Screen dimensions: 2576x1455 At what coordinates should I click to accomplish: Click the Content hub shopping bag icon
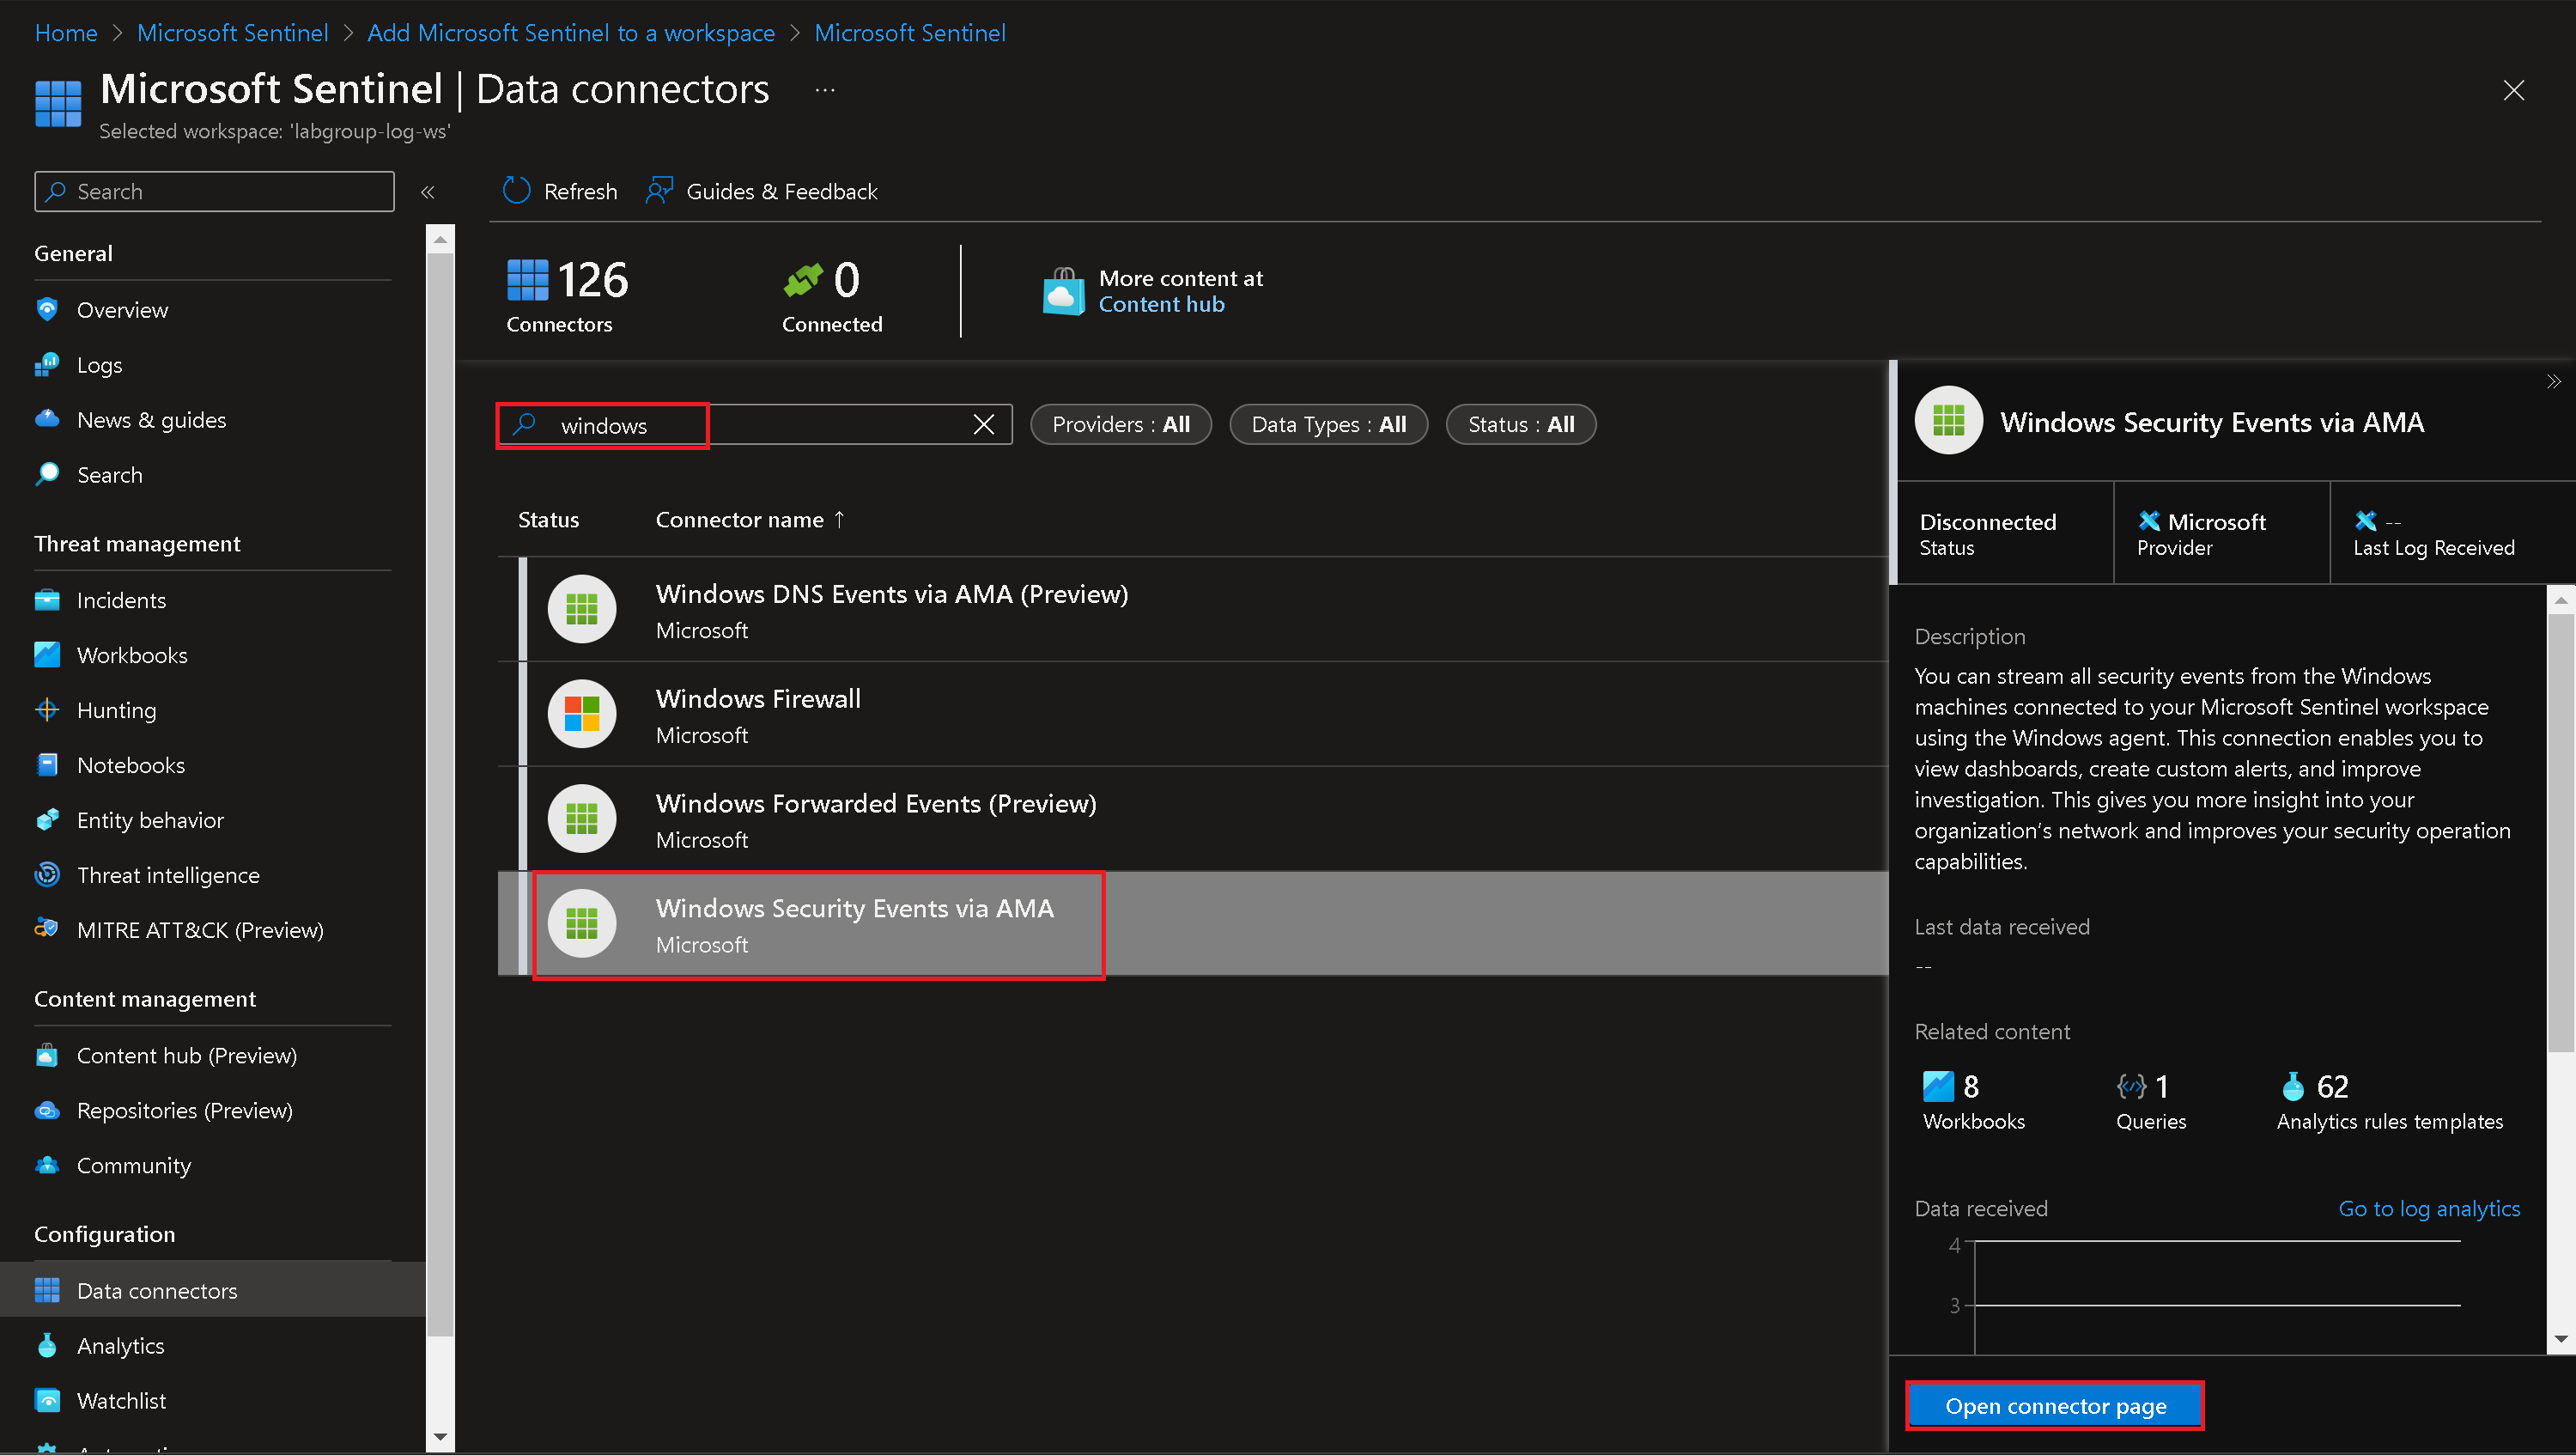pos(1063,291)
